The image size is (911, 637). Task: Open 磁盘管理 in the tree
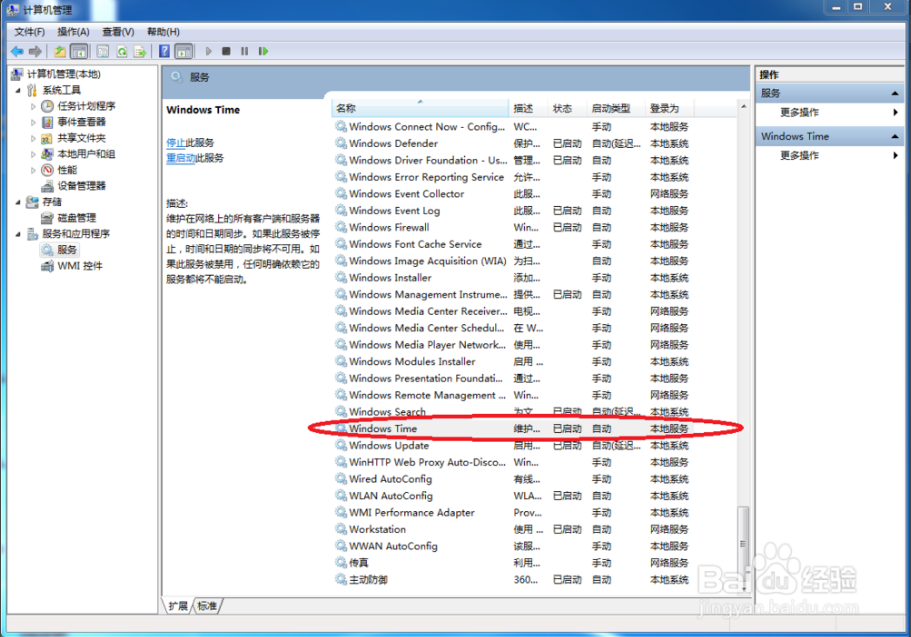pyautogui.click(x=77, y=218)
